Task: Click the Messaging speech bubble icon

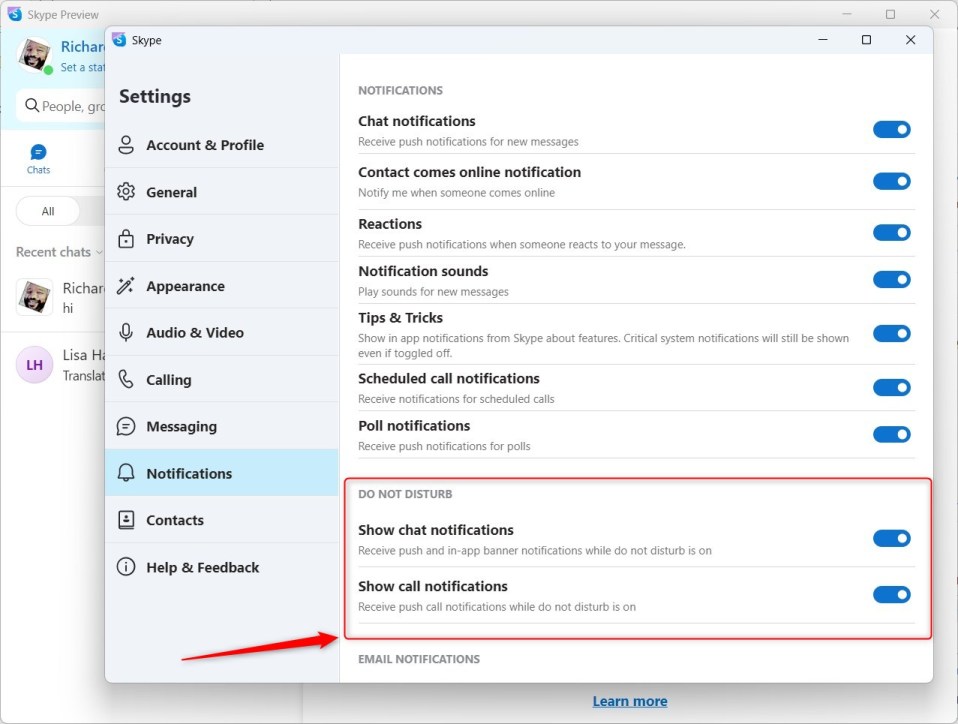Action: [126, 426]
